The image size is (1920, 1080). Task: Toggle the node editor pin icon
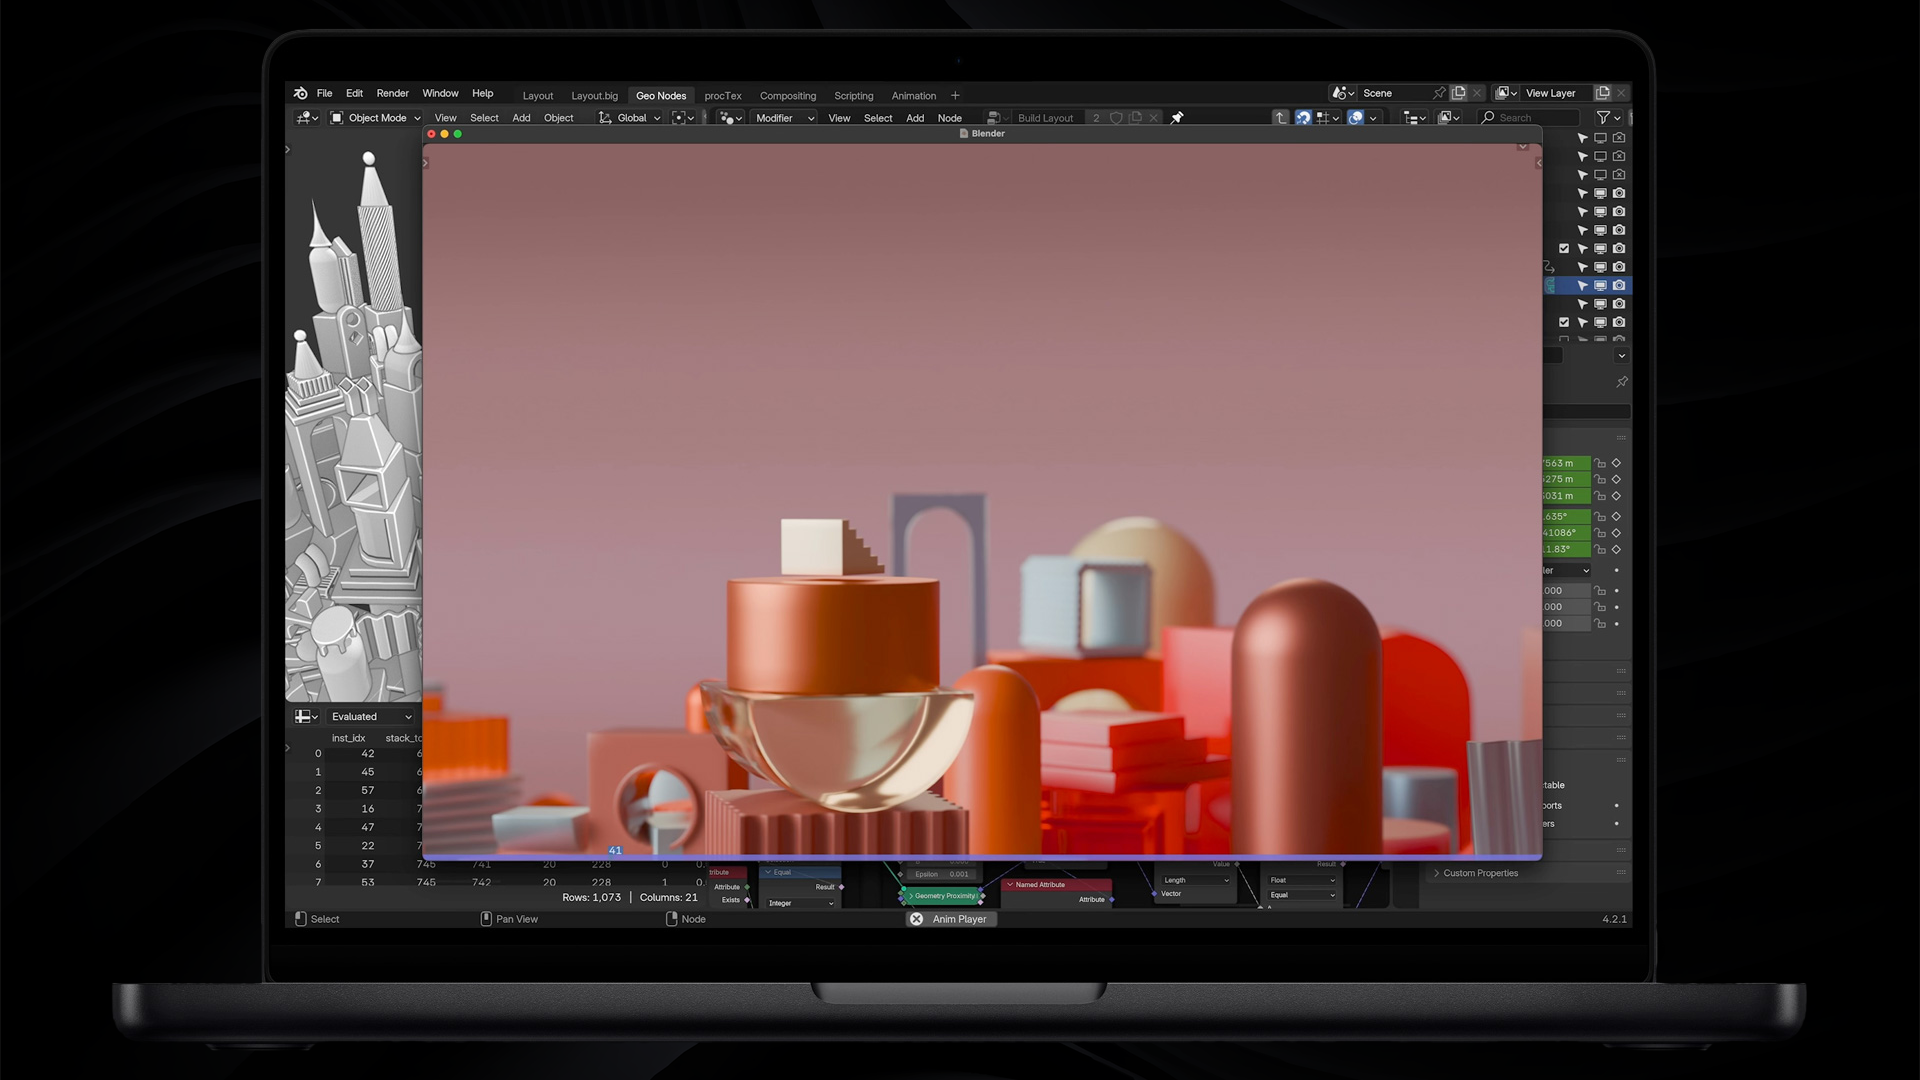pyautogui.click(x=1177, y=118)
